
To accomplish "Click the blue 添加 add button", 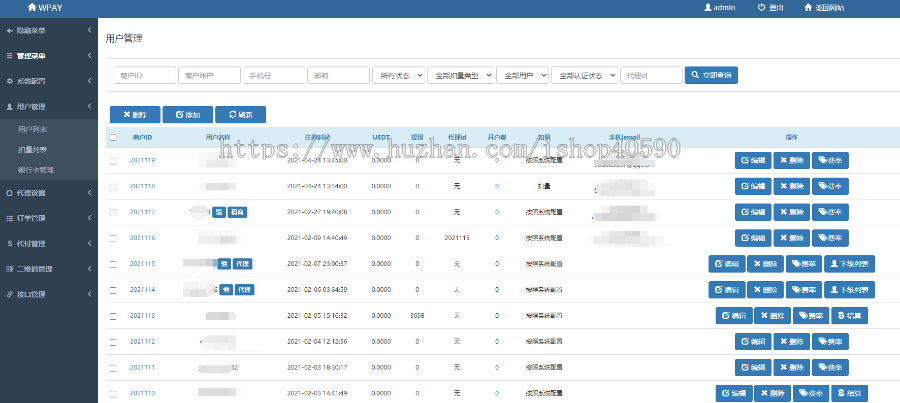I will [187, 115].
